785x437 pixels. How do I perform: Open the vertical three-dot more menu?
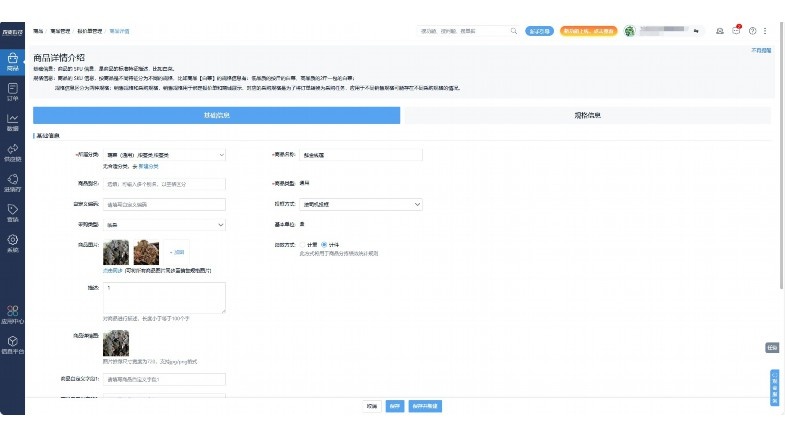tap(765, 31)
